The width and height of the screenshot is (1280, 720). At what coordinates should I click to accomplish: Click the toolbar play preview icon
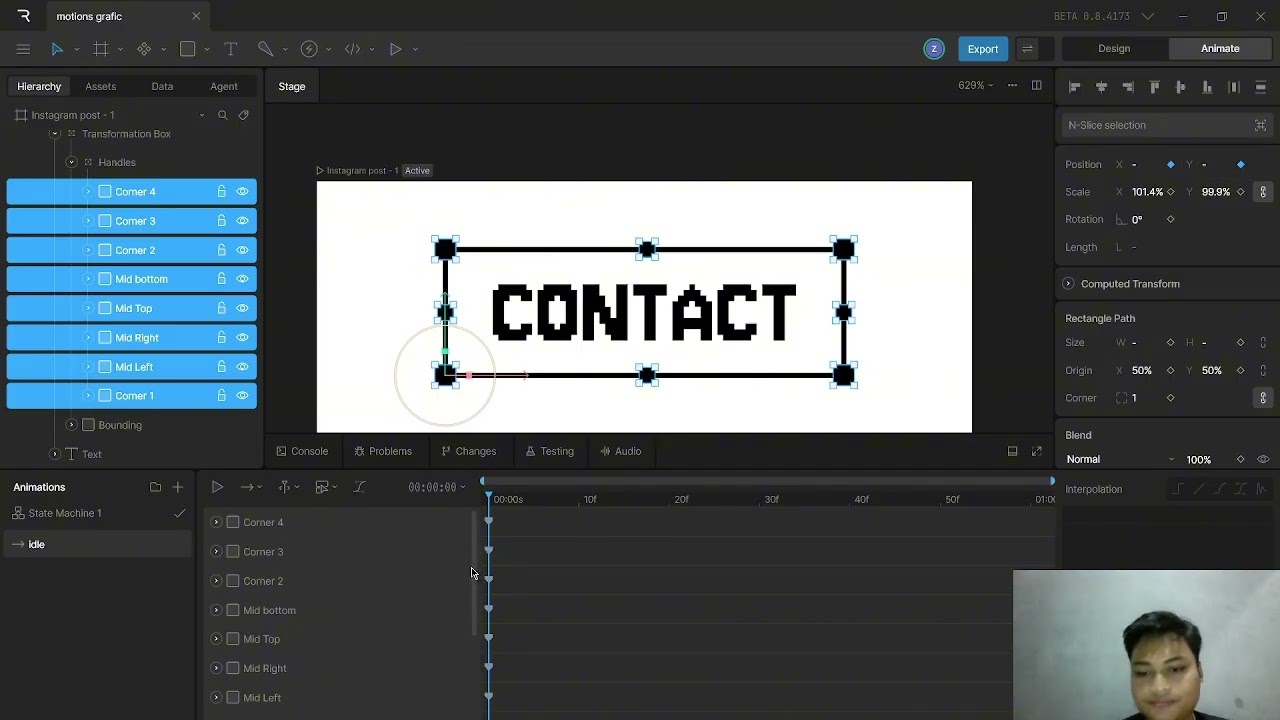[x=396, y=49]
